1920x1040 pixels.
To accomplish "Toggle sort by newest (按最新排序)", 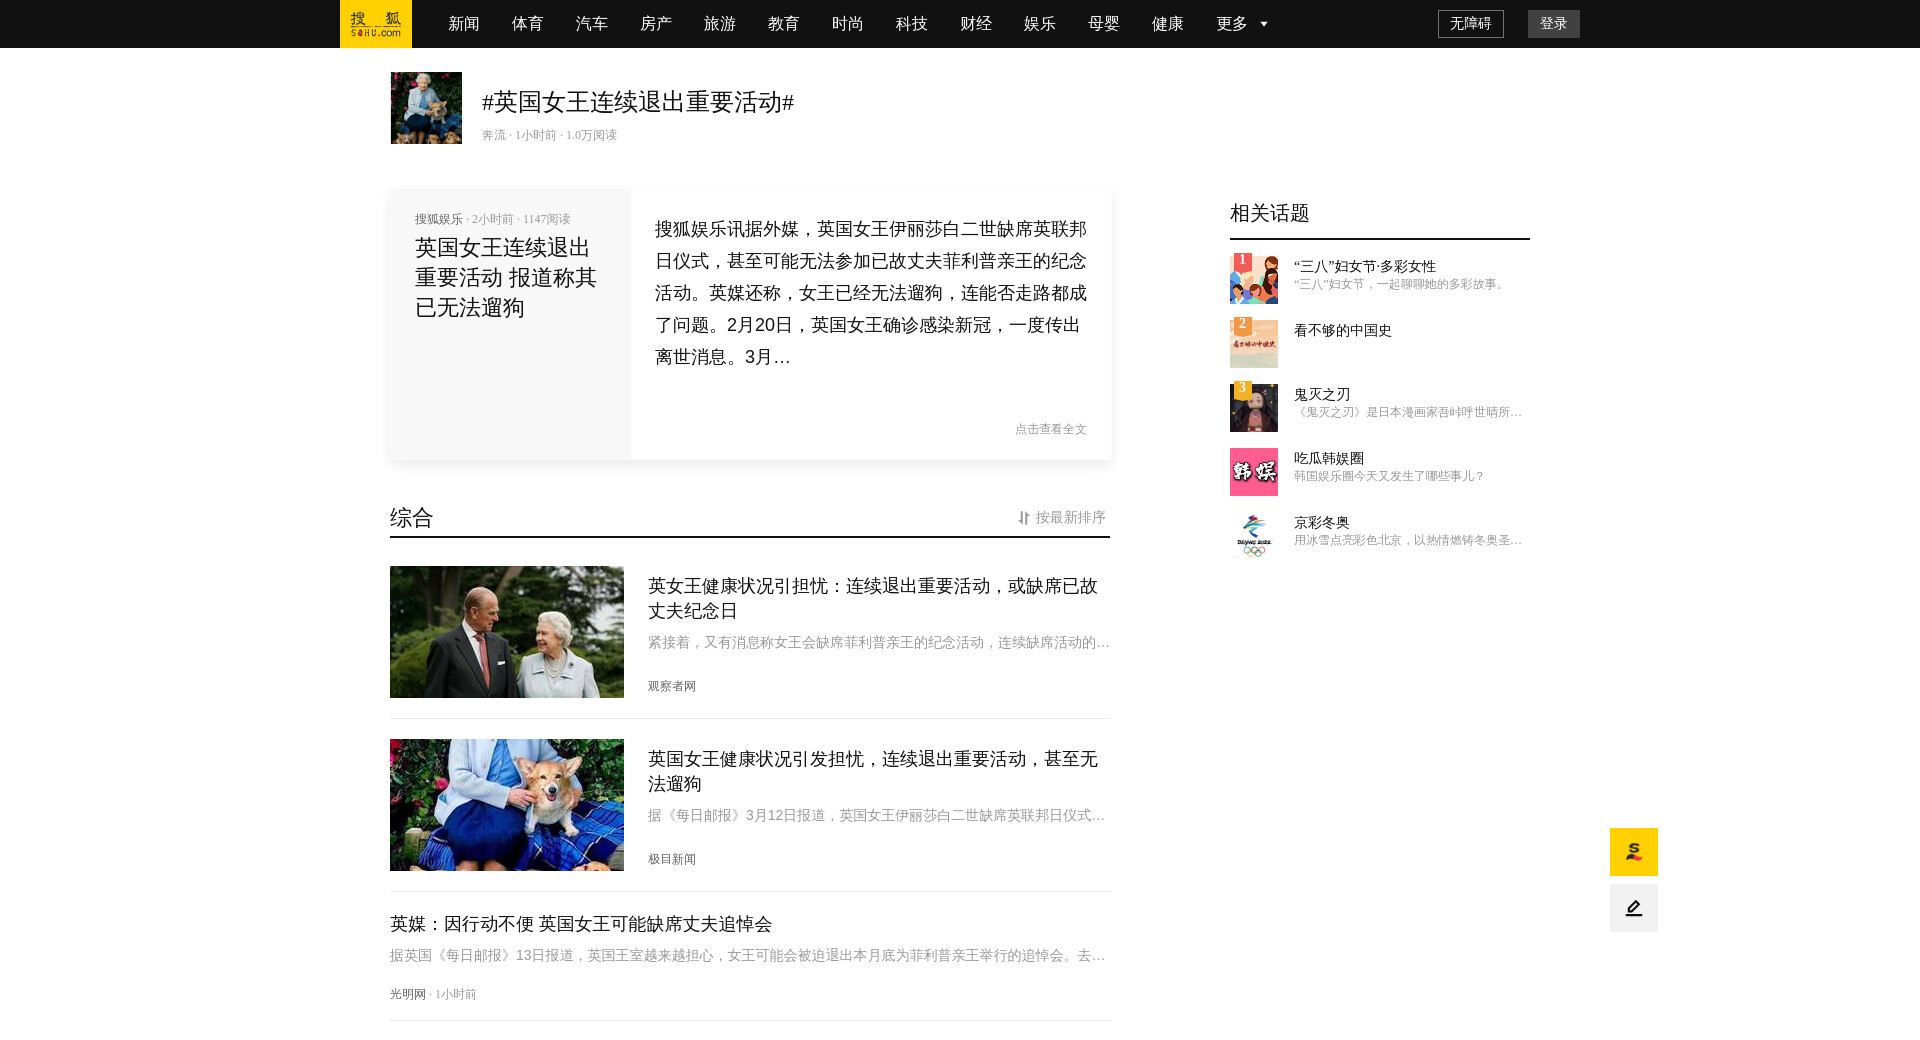I will pos(1061,517).
